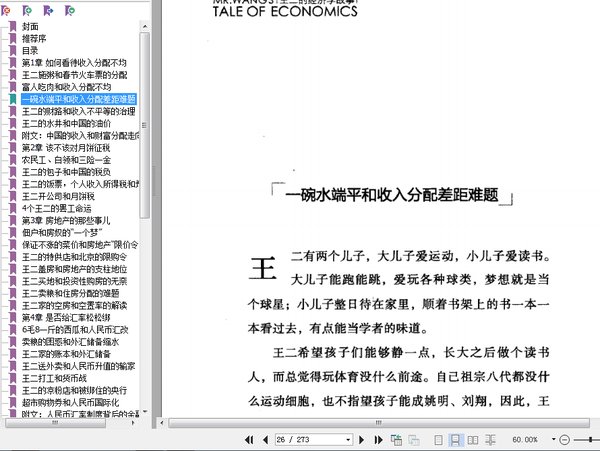Image resolution: width=600 pixels, height=451 pixels.
Task: Select bookmark 农民工、白领和三险一金
Action: tap(66, 160)
